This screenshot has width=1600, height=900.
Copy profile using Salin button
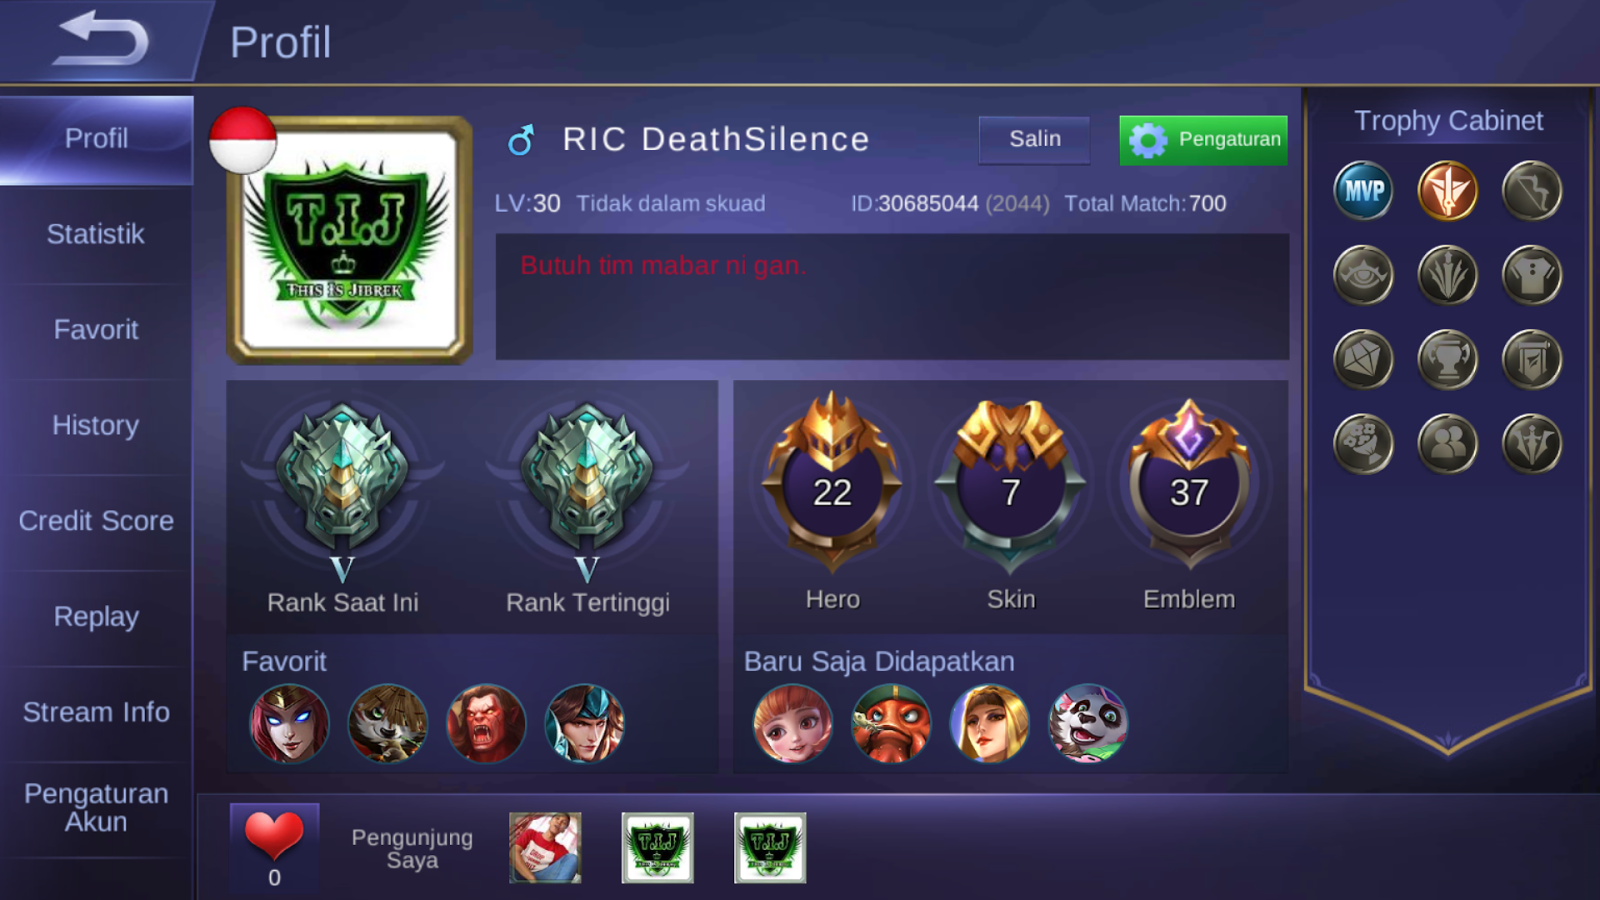[1034, 139]
